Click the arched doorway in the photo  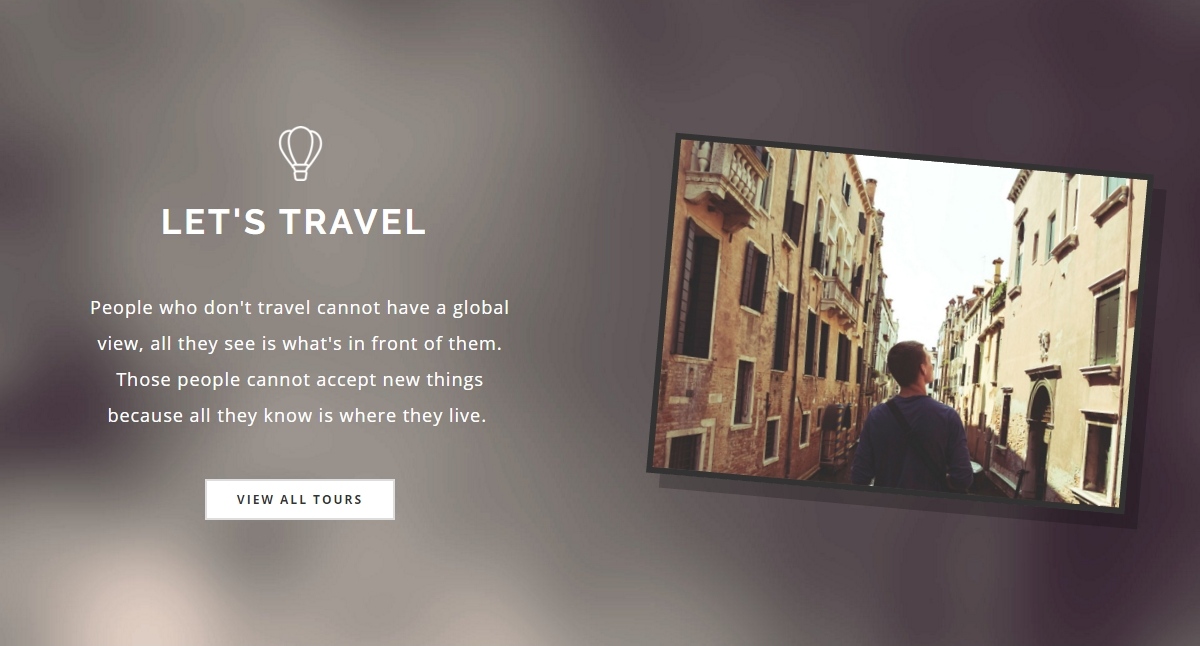1039,440
